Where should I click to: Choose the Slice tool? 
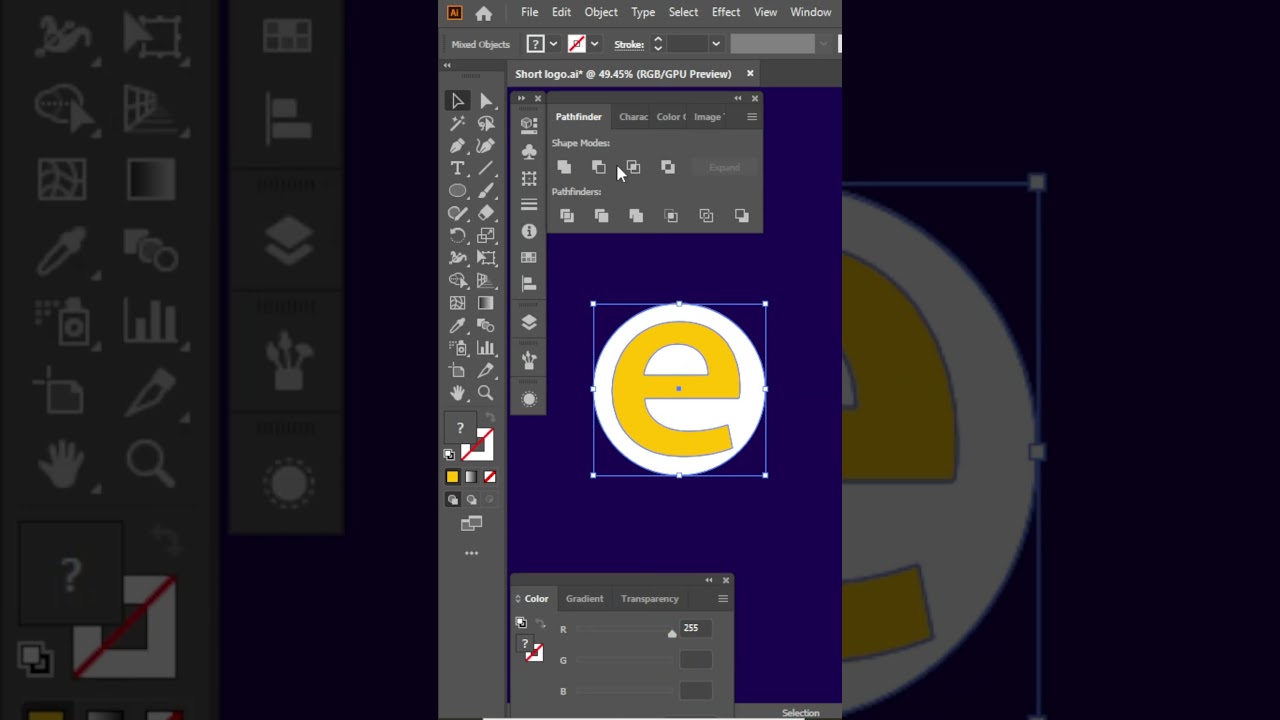coord(486,371)
